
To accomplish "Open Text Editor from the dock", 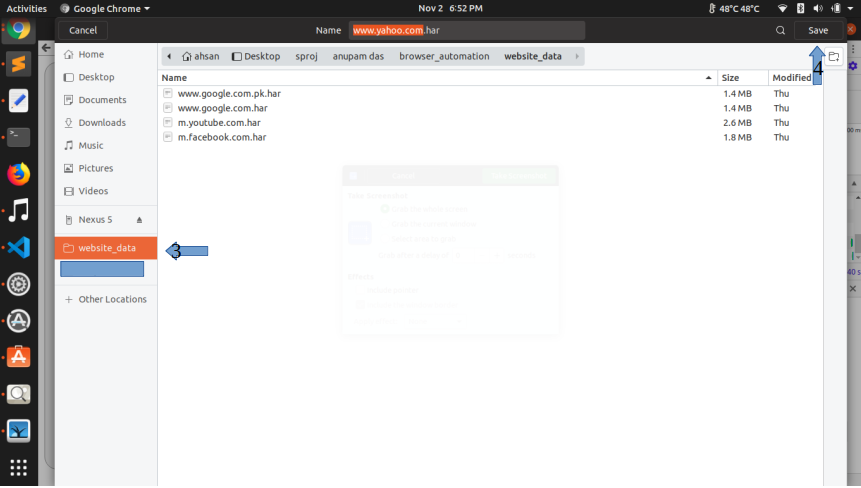I will coord(18,101).
